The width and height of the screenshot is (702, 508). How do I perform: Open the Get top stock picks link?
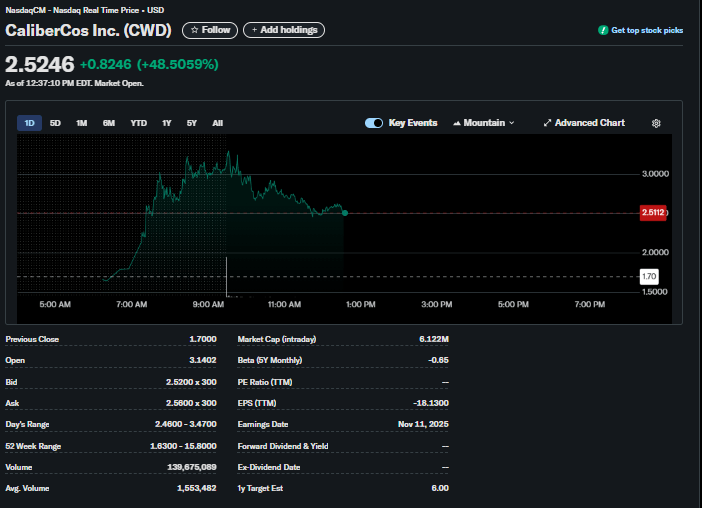click(647, 30)
